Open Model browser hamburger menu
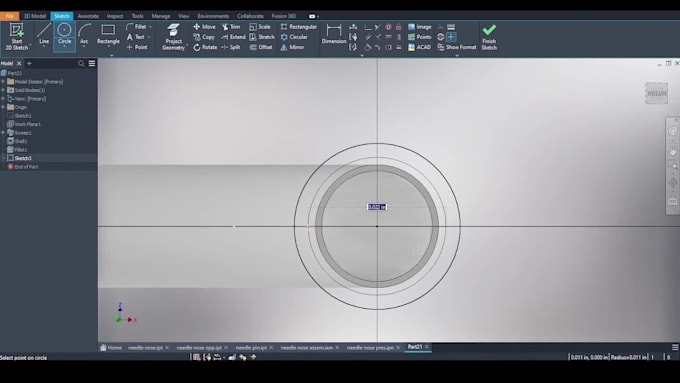The height and width of the screenshot is (383, 680). click(x=92, y=63)
